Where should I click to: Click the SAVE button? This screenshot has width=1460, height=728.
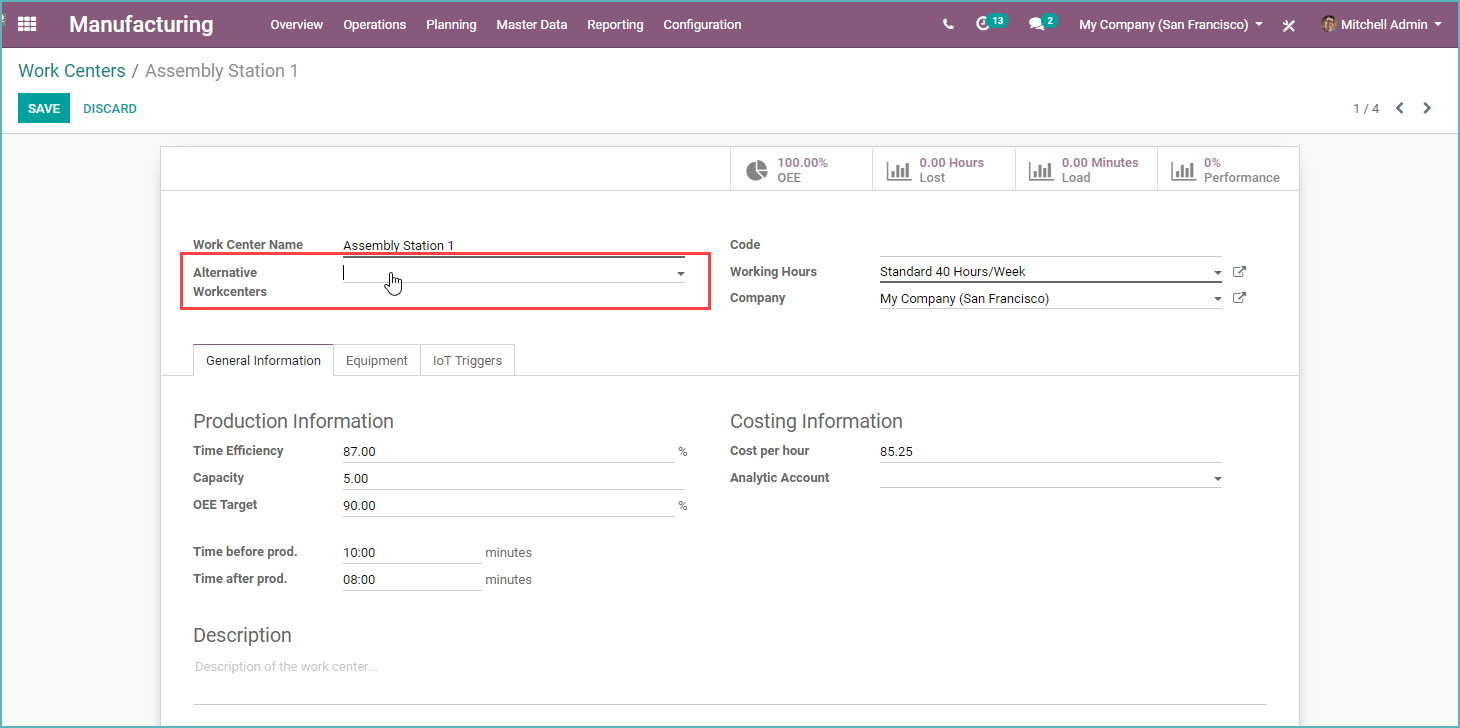pos(43,108)
